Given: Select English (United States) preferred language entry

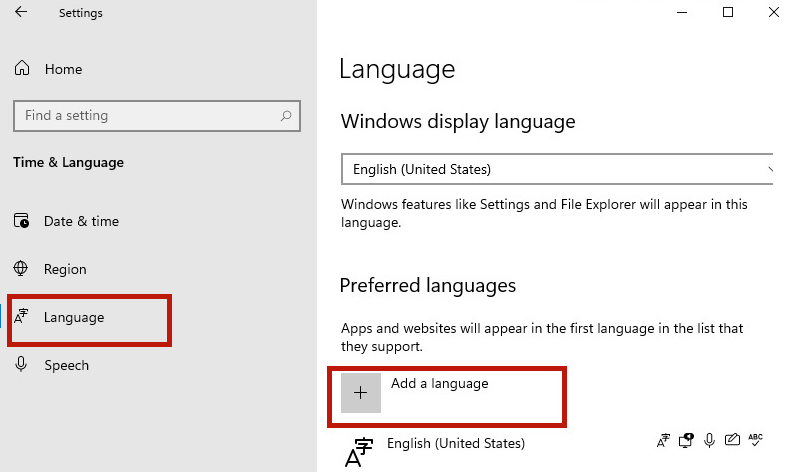Looking at the screenshot, I should (455, 443).
